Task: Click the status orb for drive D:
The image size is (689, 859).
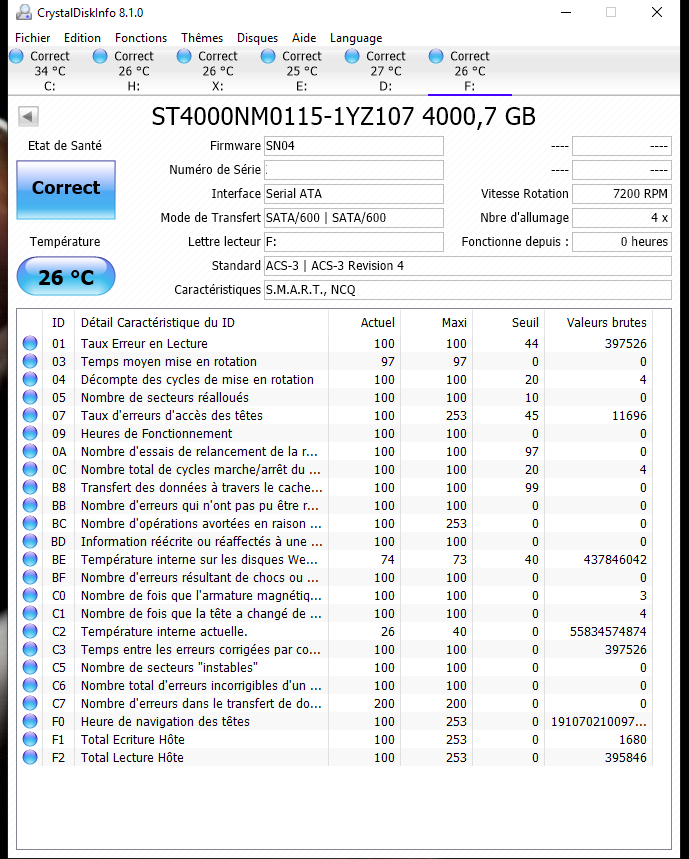Action: [352, 56]
